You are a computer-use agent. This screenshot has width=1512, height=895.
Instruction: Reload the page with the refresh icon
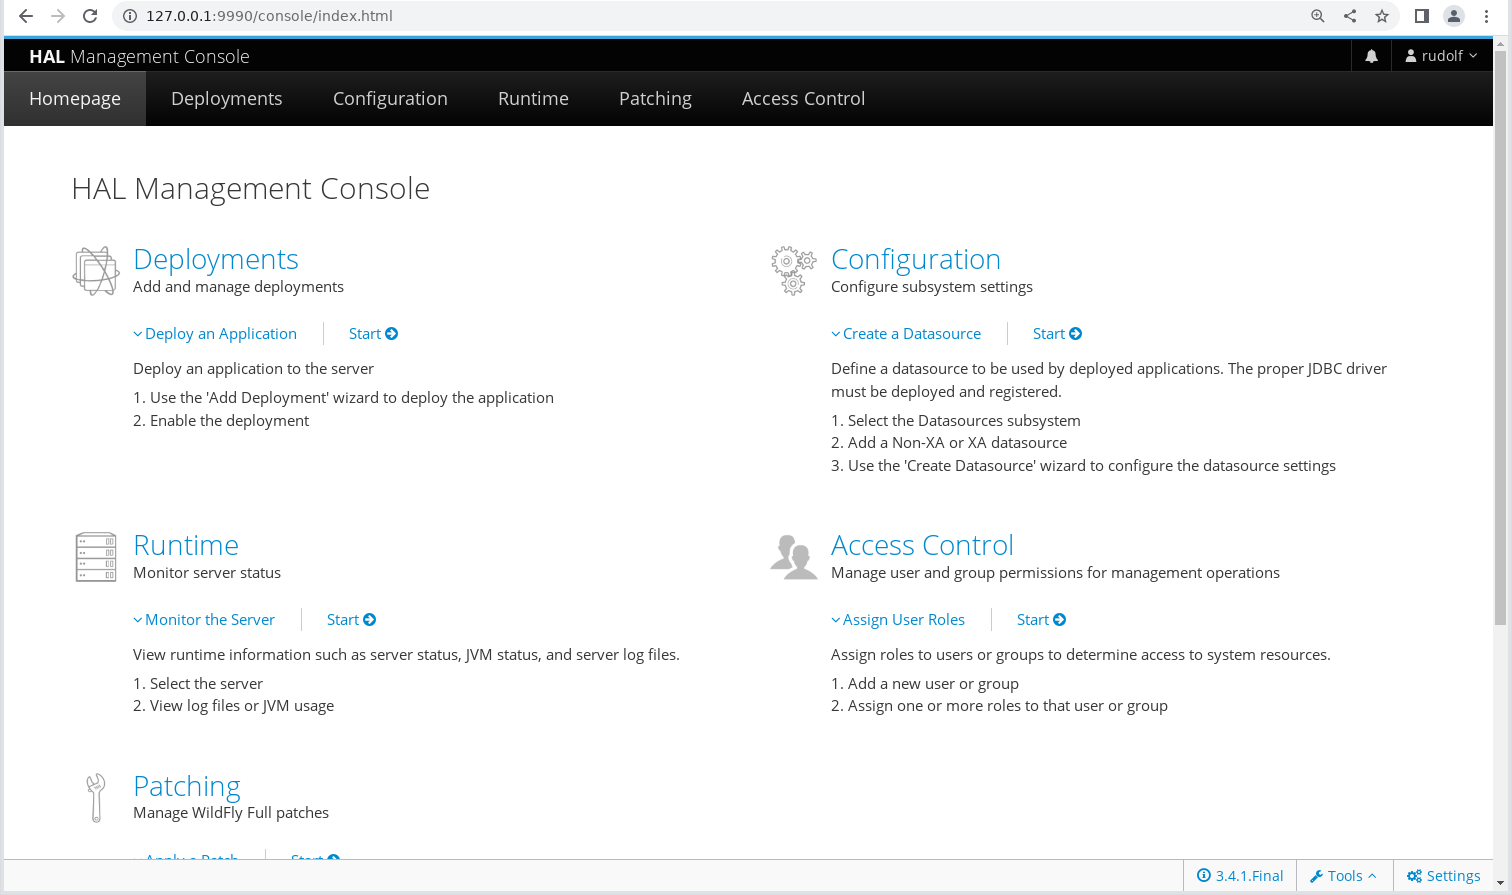(x=90, y=16)
